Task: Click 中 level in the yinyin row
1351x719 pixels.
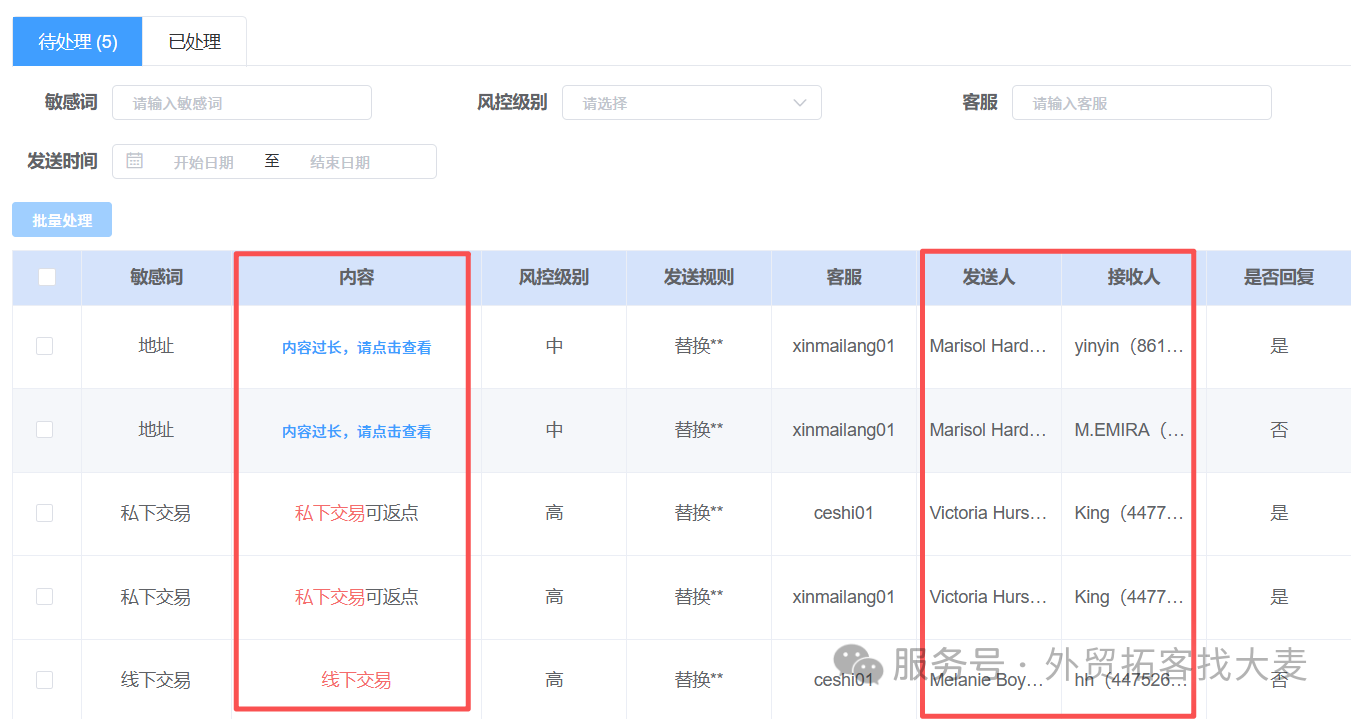Action: (x=554, y=346)
